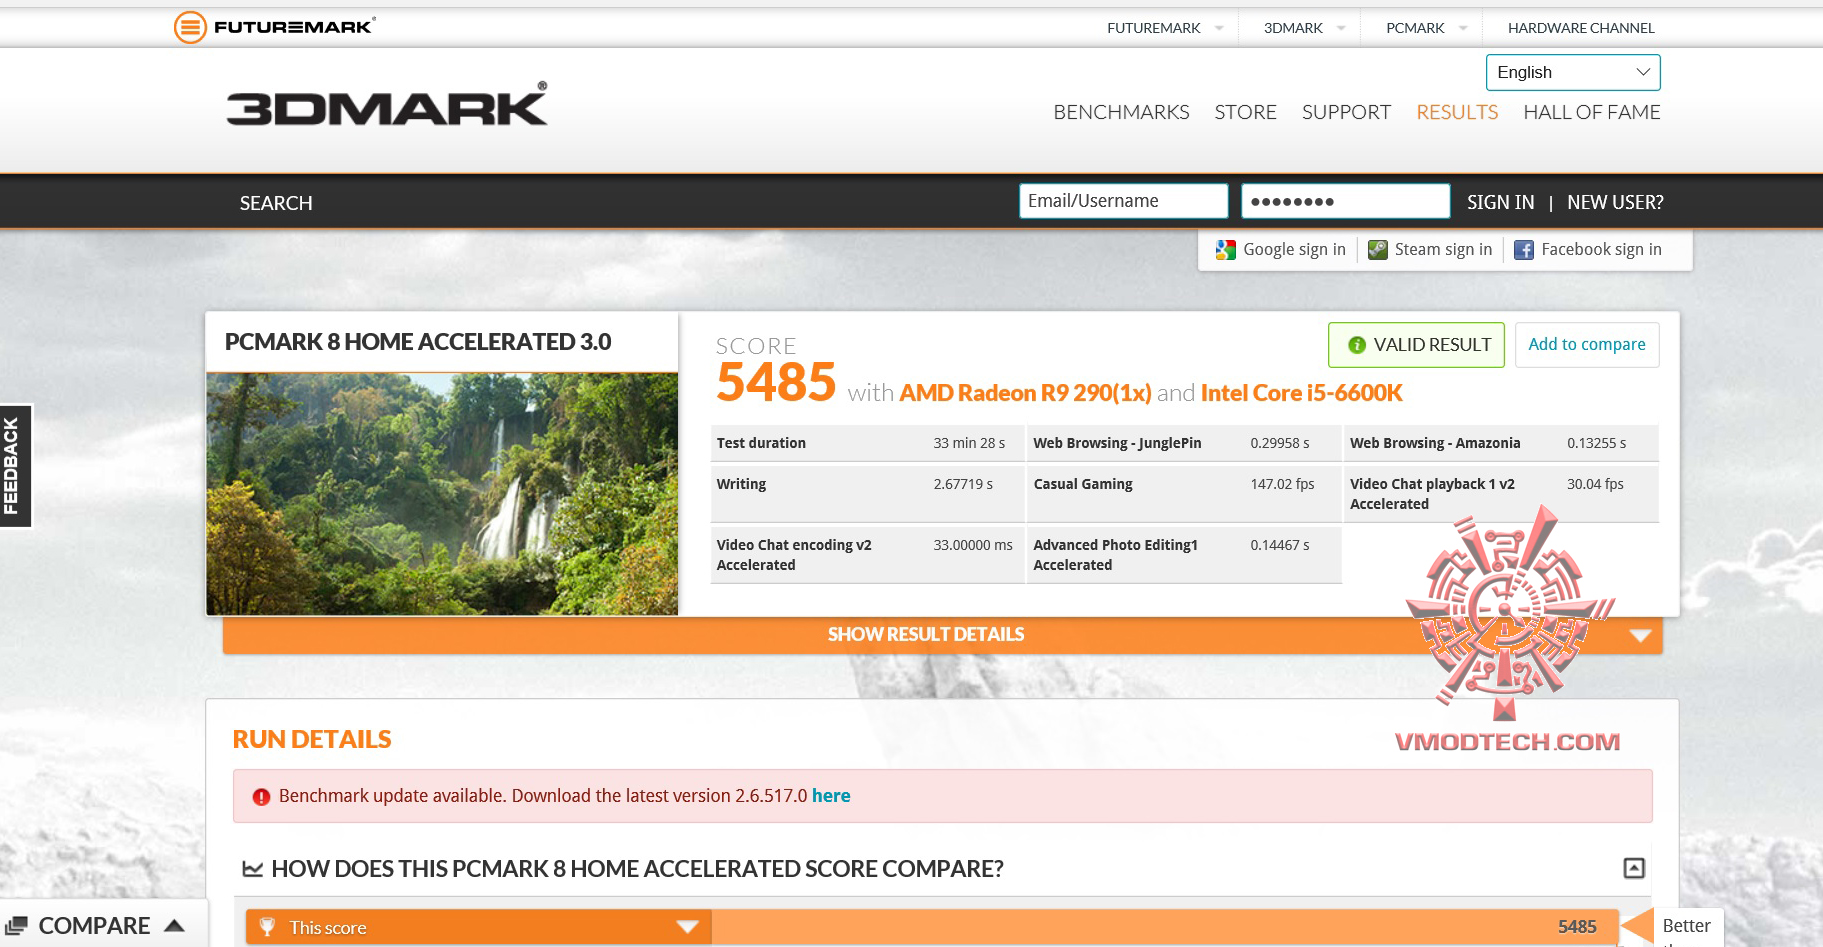Image resolution: width=1823 pixels, height=947 pixels.
Task: Click the large score 5485
Action: pyautogui.click(x=776, y=382)
